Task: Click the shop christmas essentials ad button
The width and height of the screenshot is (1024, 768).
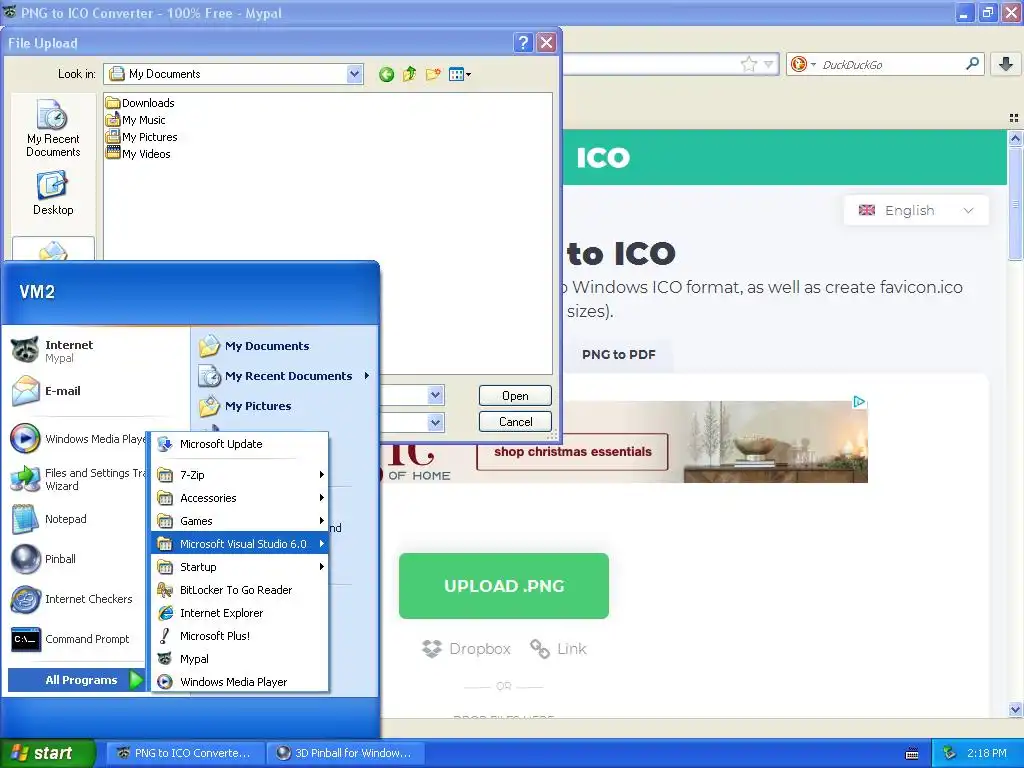Action: 572,452
